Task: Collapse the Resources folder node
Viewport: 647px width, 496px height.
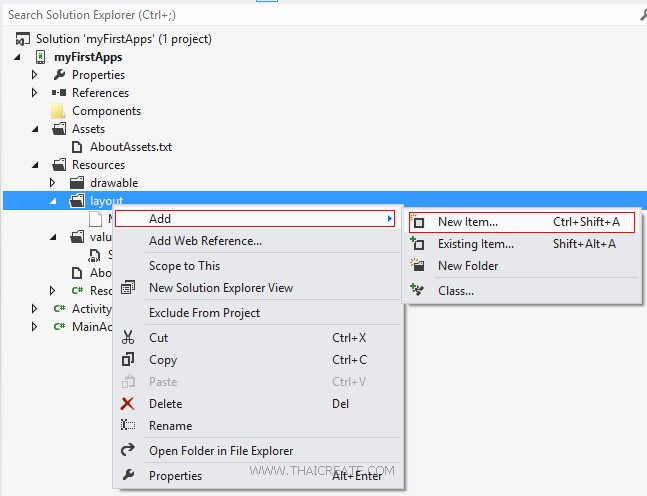Action: [x=35, y=165]
